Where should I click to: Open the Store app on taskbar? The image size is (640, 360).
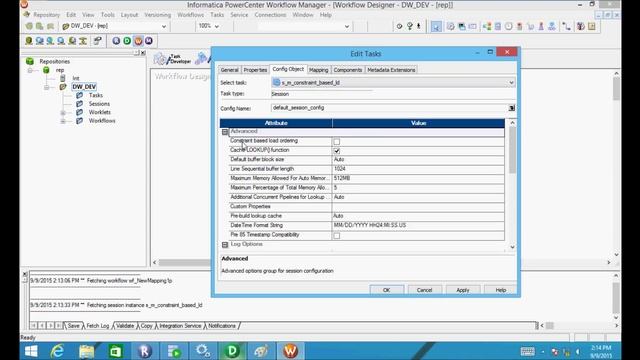pyautogui.click(x=116, y=351)
